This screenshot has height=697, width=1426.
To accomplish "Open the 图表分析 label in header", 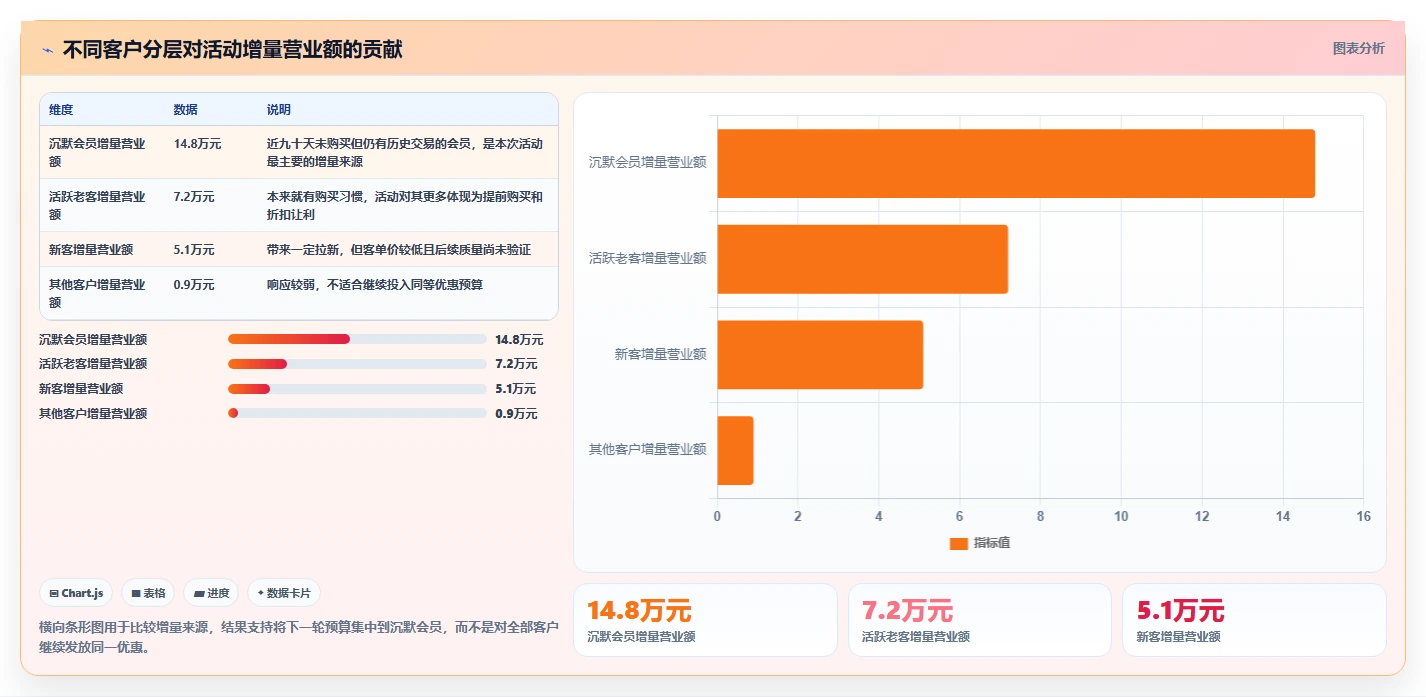I will pos(1358,48).
